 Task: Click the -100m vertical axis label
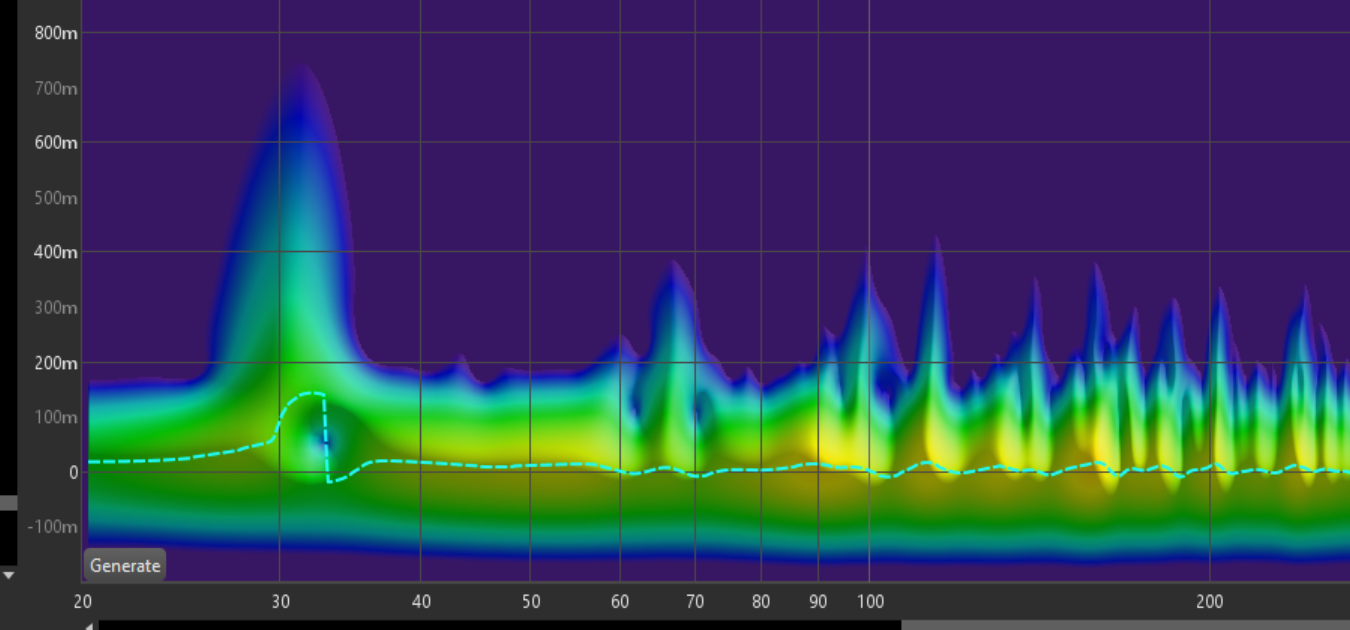[x=53, y=527]
